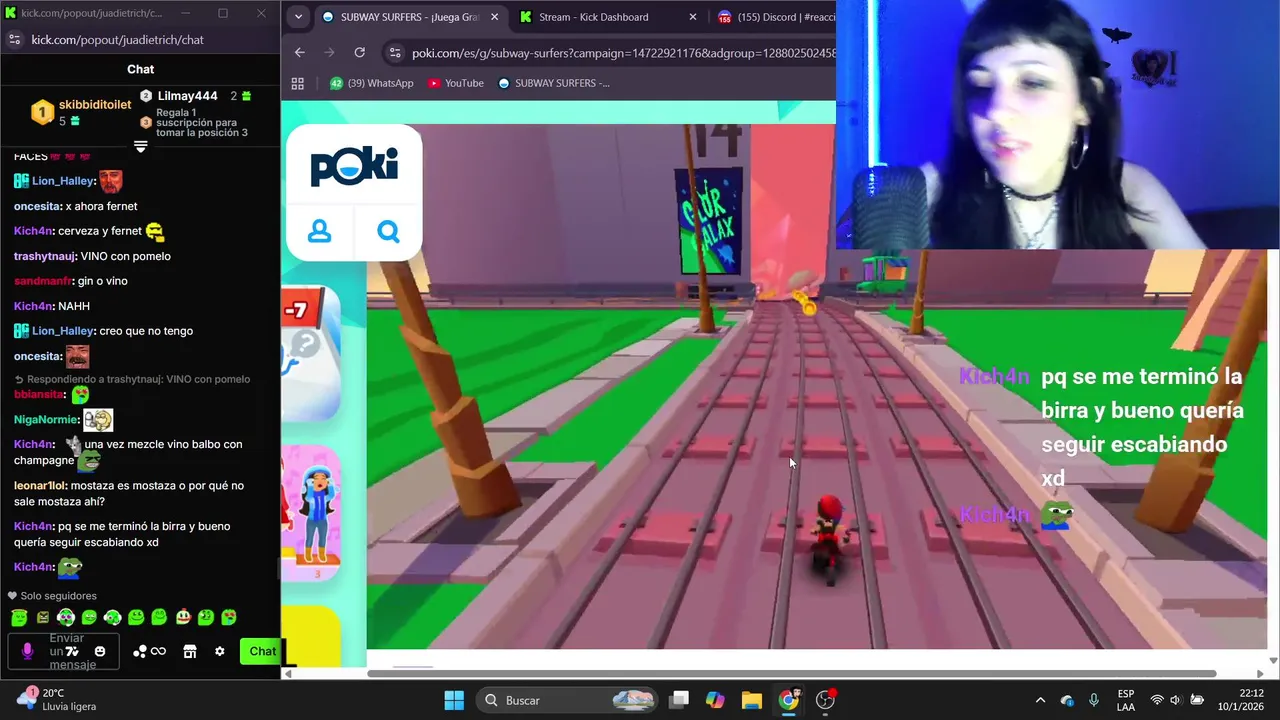Click the ESP LAA language indicator
The image size is (1280, 720).
point(1126,700)
